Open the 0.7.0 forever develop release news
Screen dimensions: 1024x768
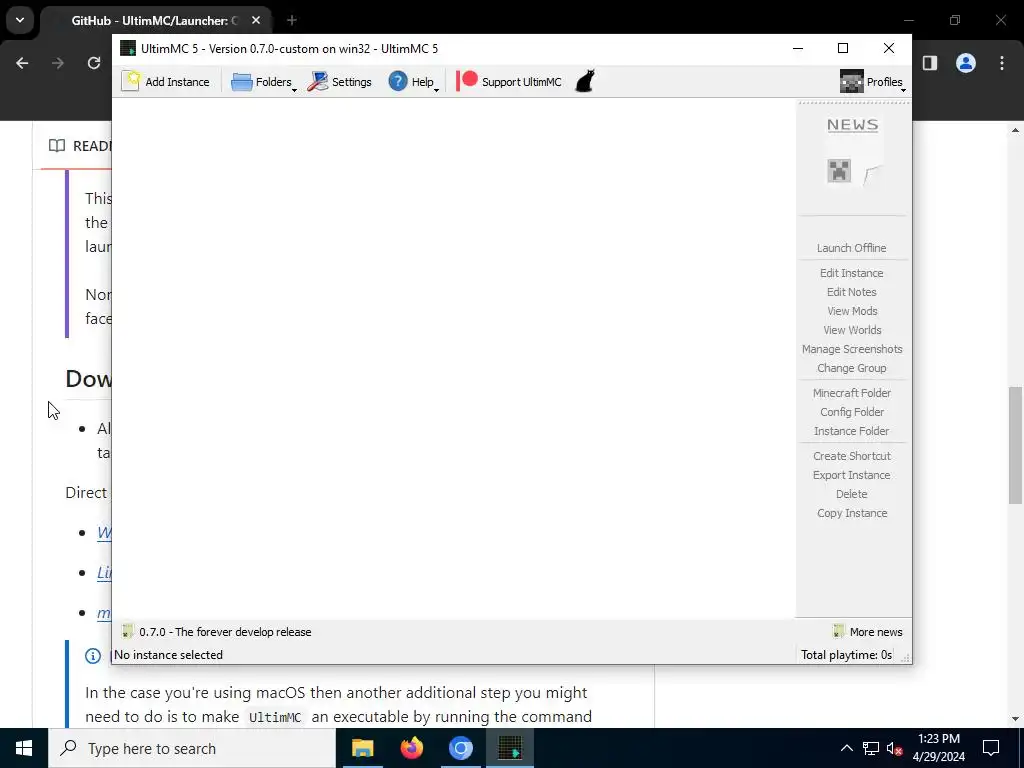225,632
